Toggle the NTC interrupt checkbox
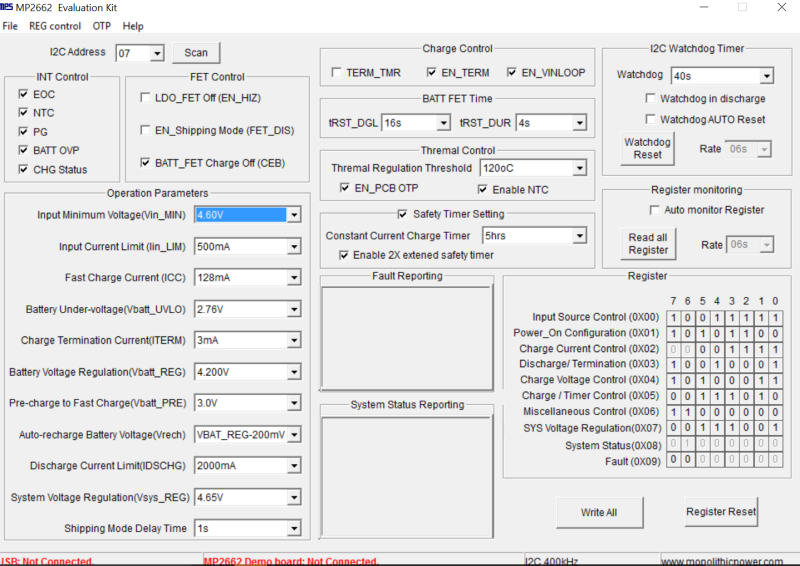Screen dimensions: 800x566 point(23,112)
